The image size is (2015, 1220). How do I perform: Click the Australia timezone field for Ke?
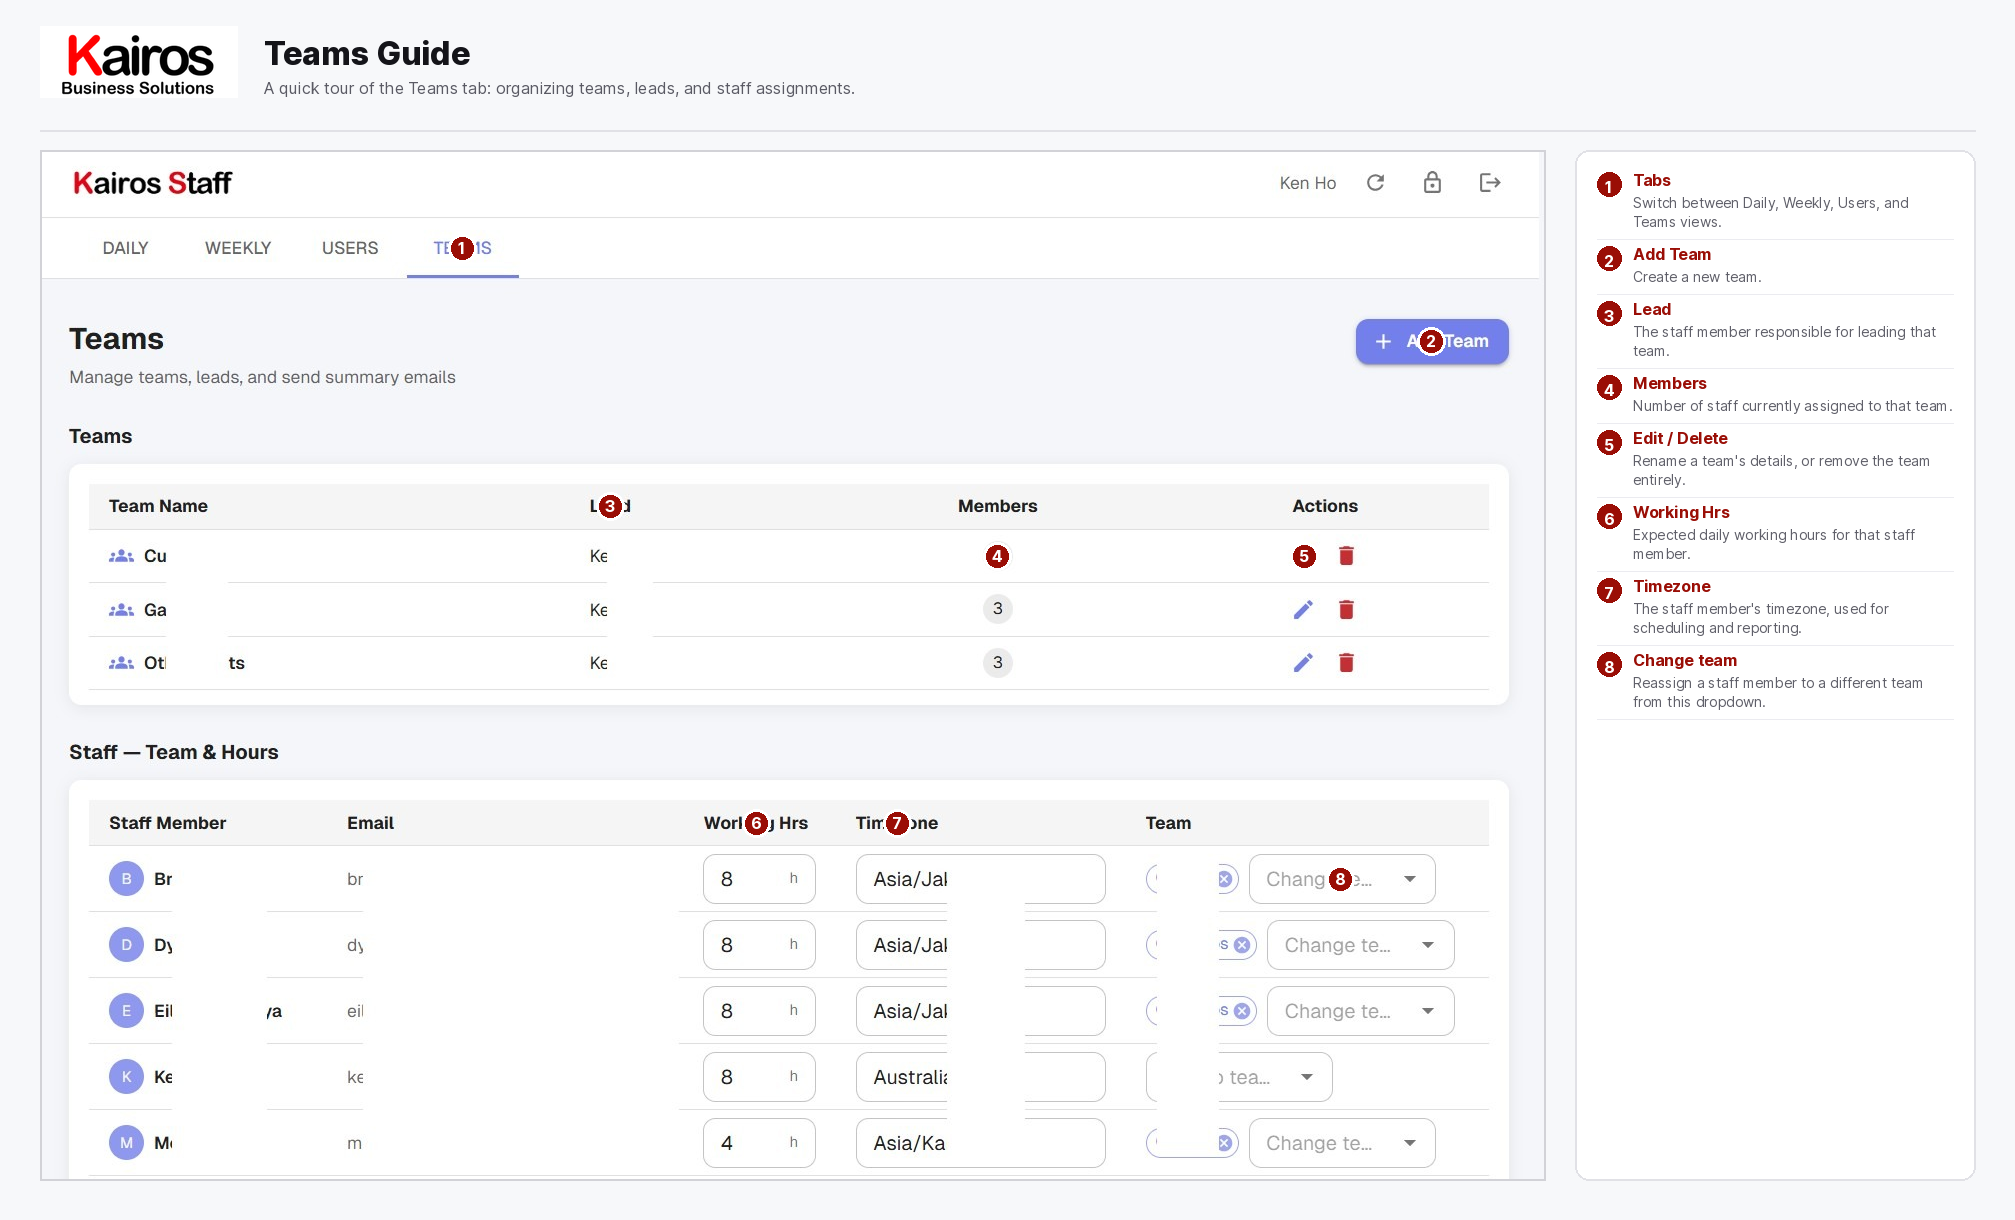pyautogui.click(x=981, y=1077)
